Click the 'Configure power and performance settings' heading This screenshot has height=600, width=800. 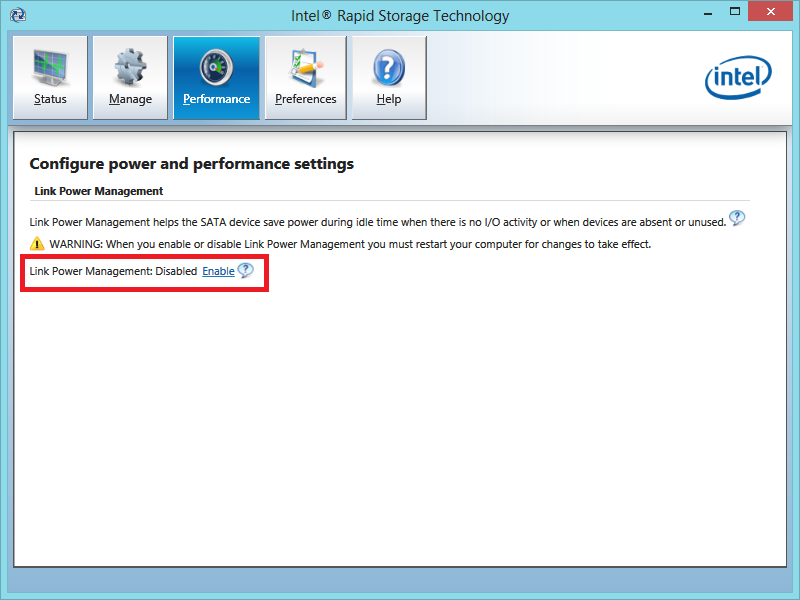coord(191,164)
